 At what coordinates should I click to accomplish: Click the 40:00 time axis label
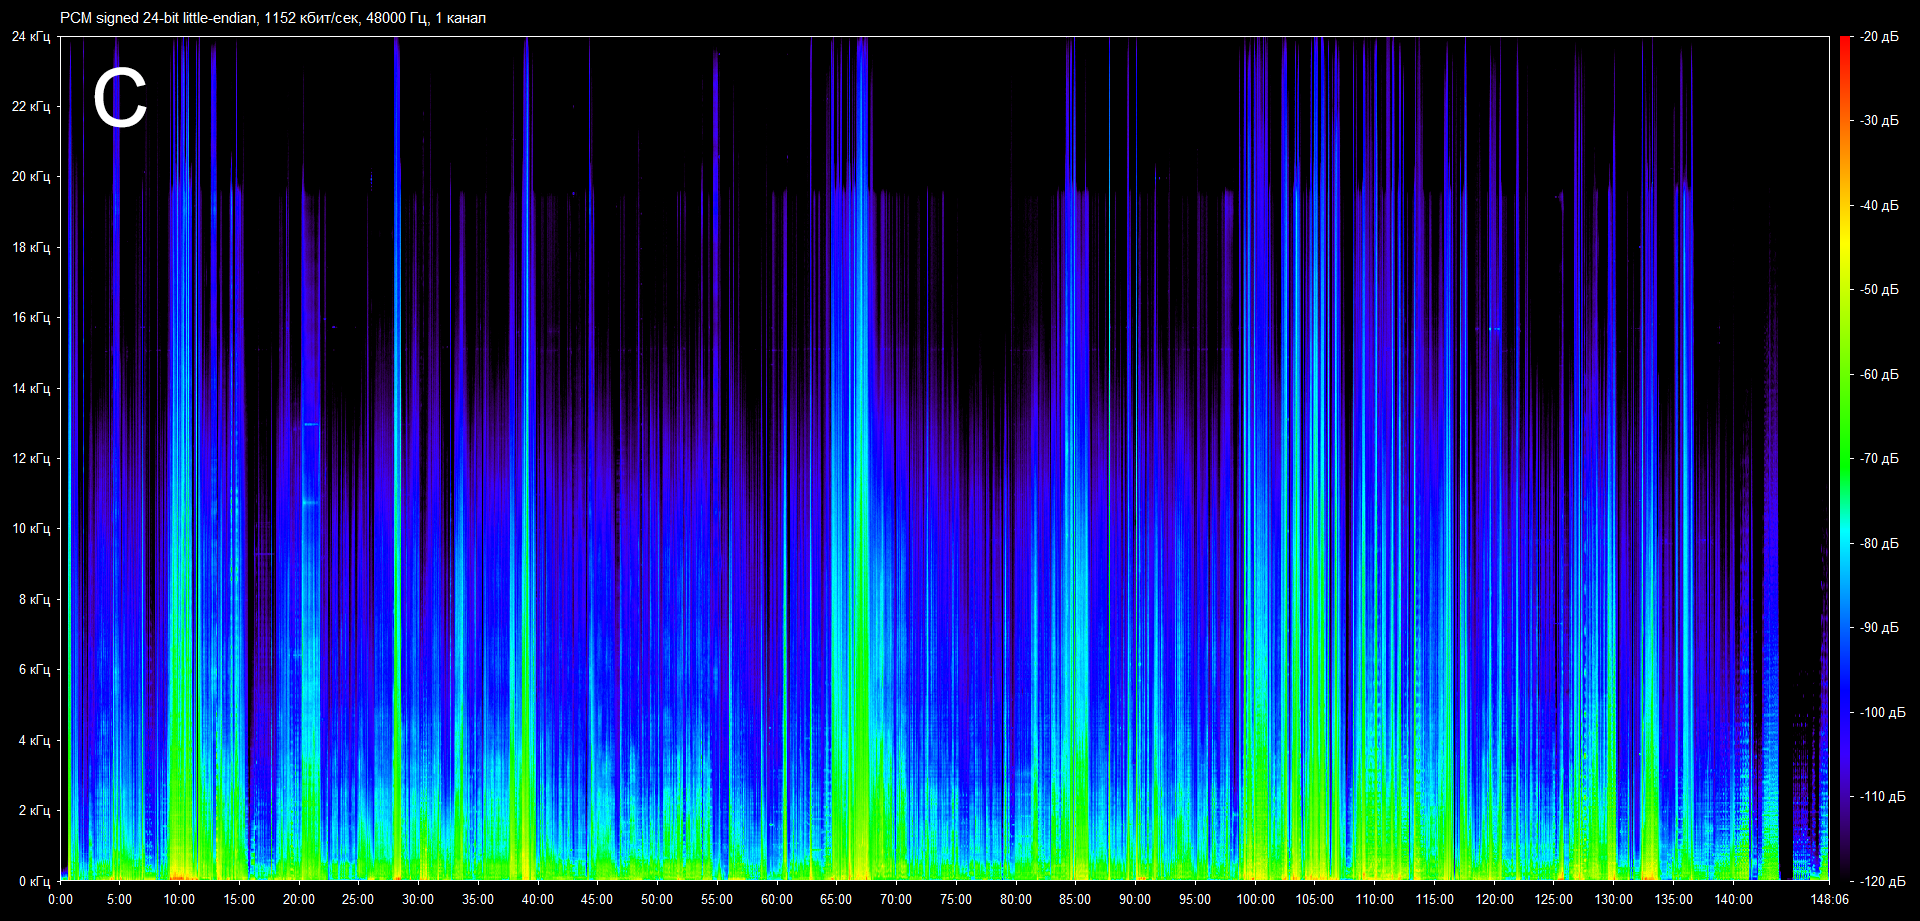pos(538,899)
